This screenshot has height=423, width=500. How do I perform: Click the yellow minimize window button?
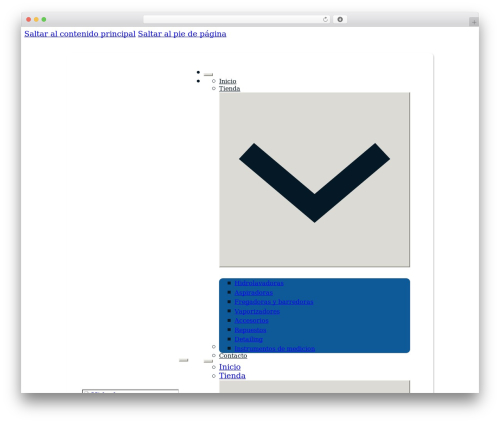pyautogui.click(x=36, y=19)
